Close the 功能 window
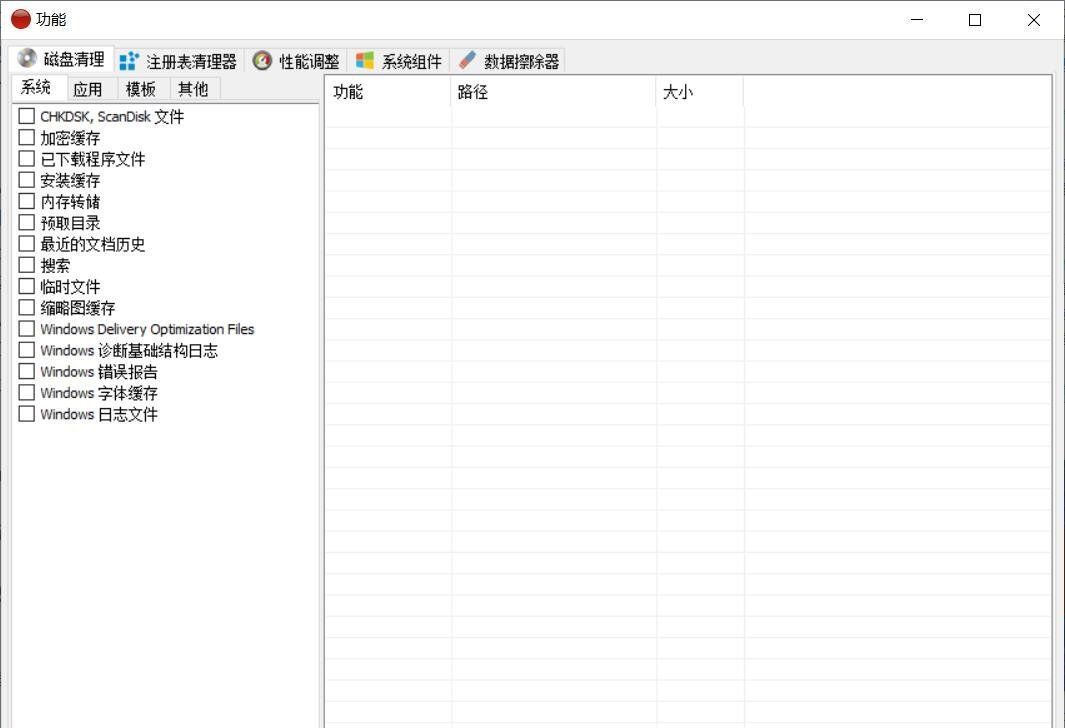 pyautogui.click(x=1034, y=20)
